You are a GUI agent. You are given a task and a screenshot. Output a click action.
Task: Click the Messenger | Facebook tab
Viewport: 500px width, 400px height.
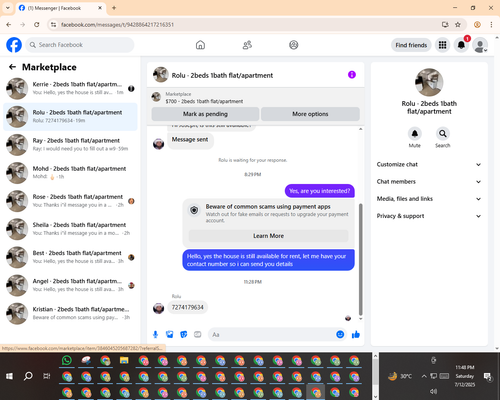pos(61,8)
